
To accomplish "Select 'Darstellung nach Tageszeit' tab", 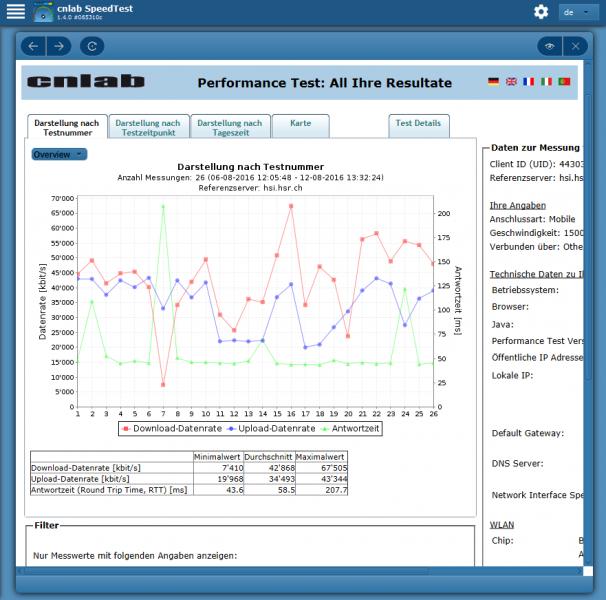I will [x=230, y=127].
